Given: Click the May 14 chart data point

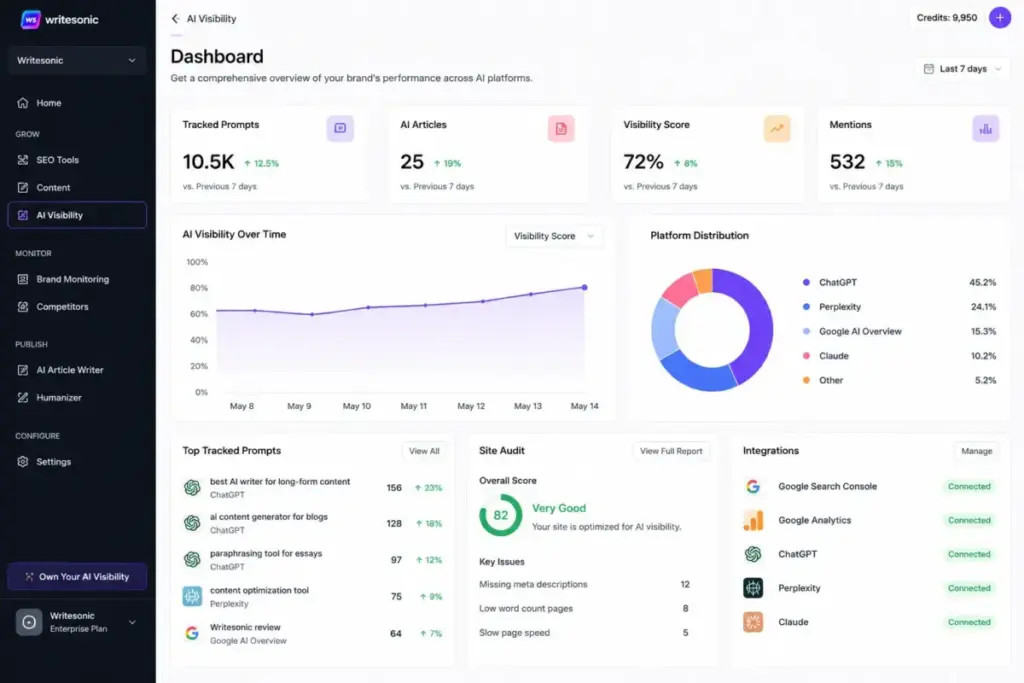Looking at the screenshot, I should (584, 287).
